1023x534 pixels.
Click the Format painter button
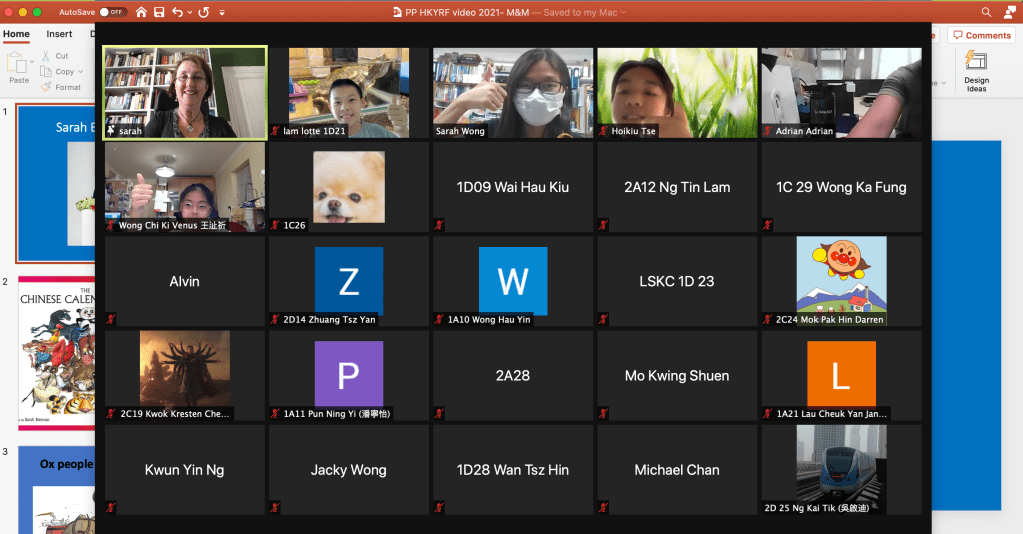(x=62, y=87)
